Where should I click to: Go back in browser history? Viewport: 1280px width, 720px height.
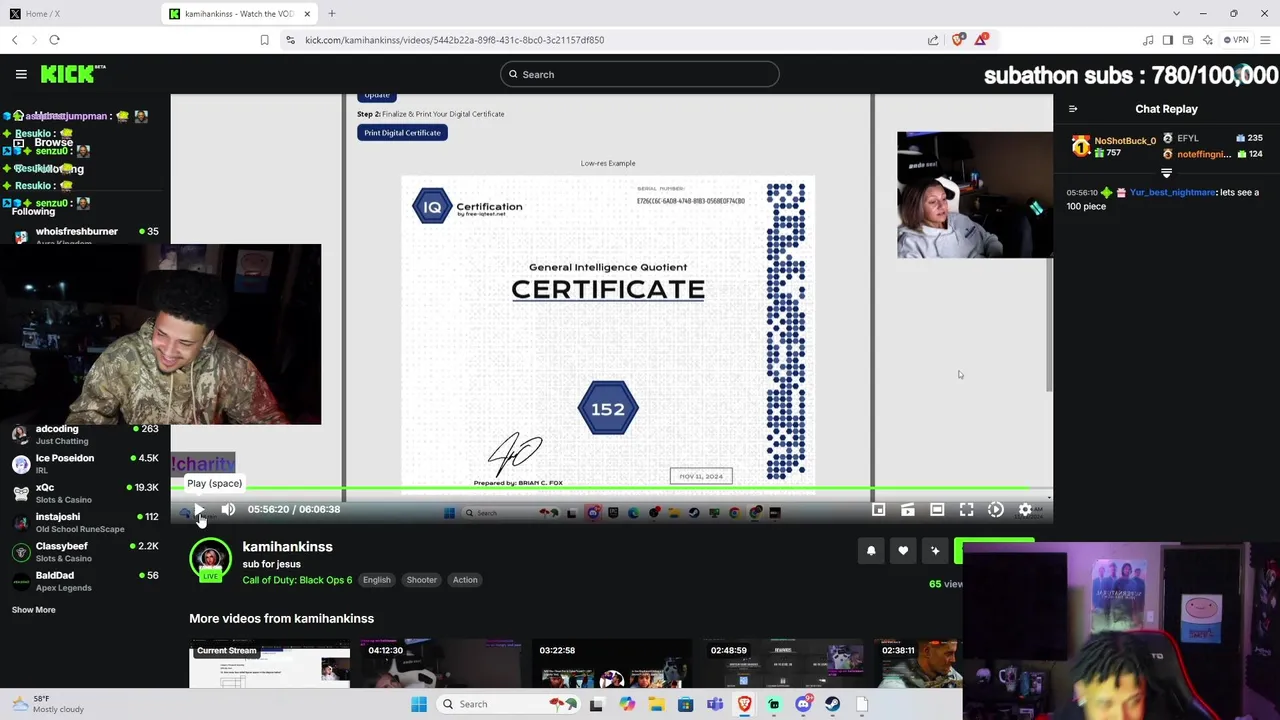pos(15,40)
